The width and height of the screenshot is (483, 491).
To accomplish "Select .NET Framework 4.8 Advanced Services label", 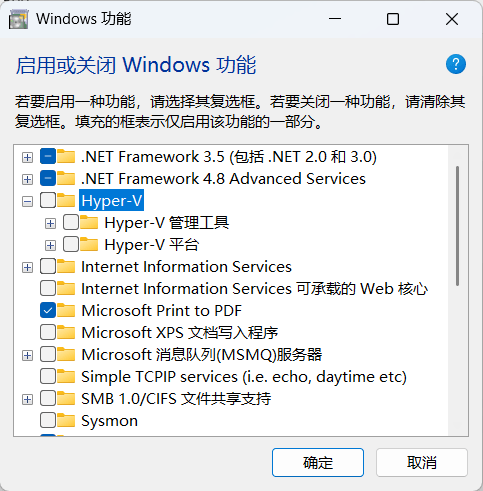I will click(223, 178).
